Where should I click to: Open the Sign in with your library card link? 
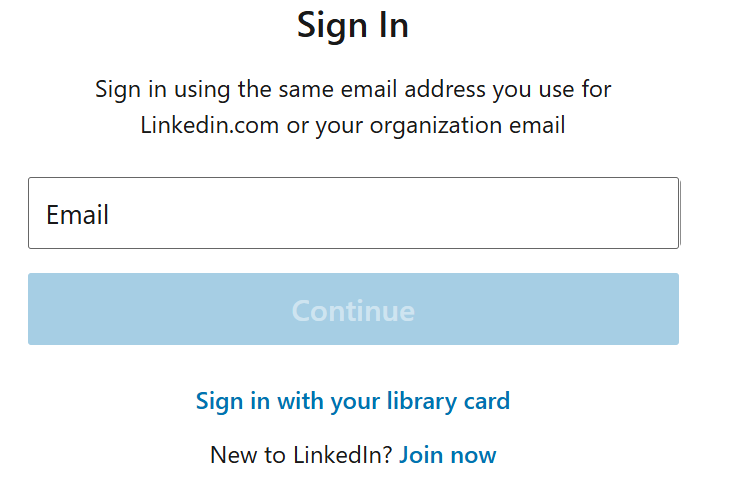(x=353, y=401)
